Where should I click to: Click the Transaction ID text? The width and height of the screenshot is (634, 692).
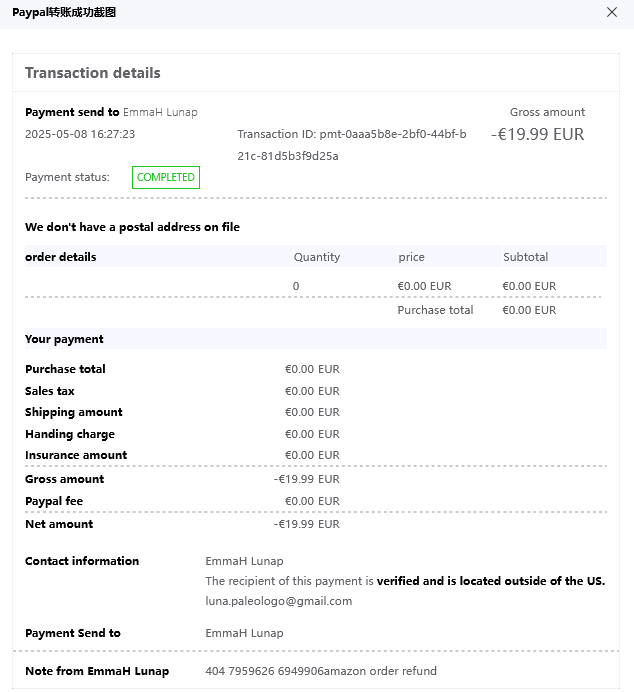click(351, 144)
